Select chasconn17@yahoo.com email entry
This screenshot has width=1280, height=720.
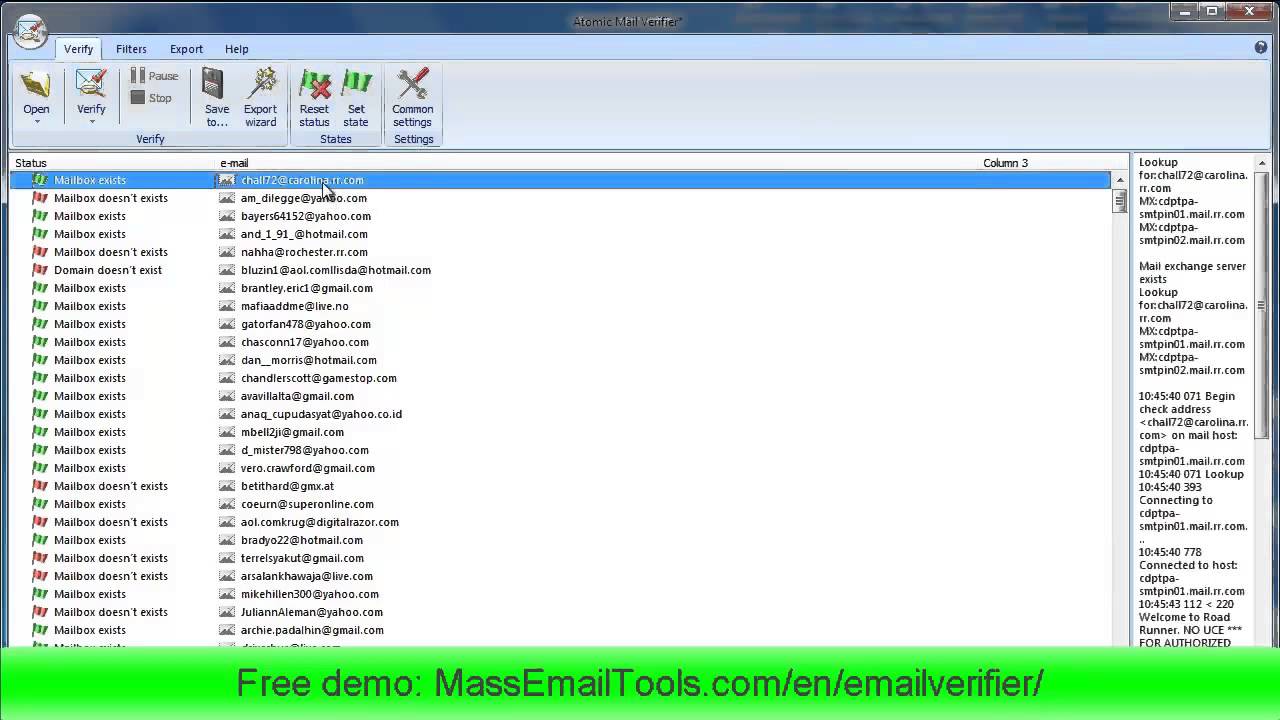coord(304,342)
